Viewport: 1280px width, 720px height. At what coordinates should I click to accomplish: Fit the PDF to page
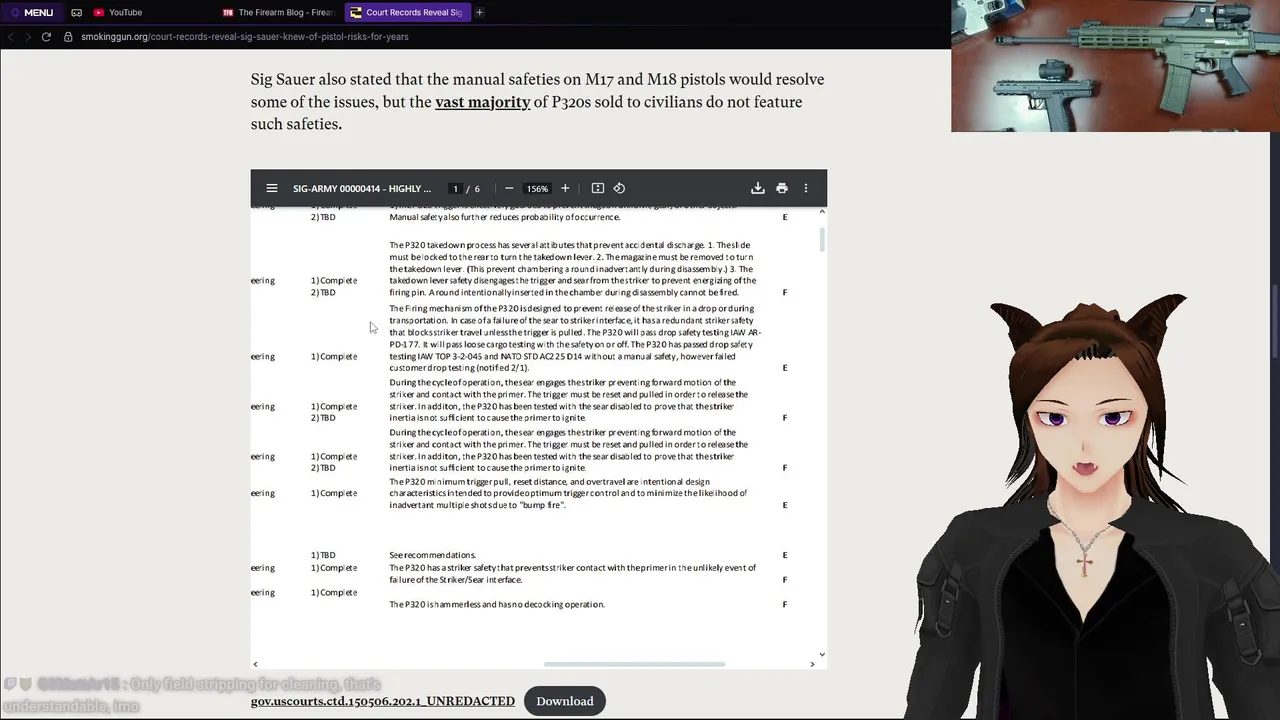coord(598,188)
